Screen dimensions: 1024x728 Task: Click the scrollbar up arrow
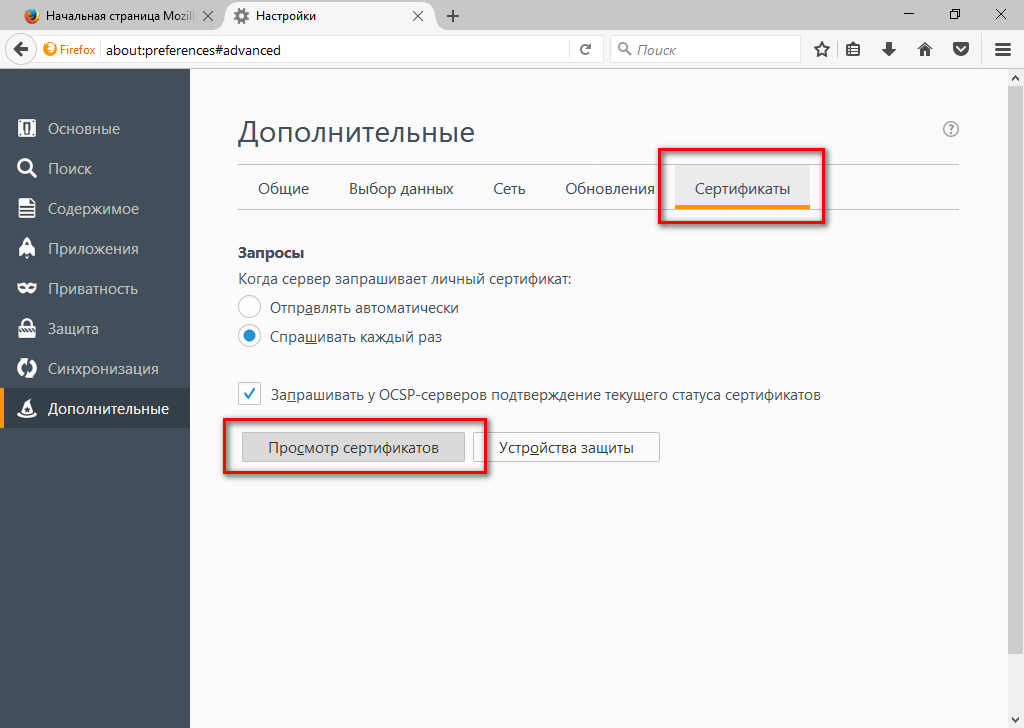pos(1015,78)
